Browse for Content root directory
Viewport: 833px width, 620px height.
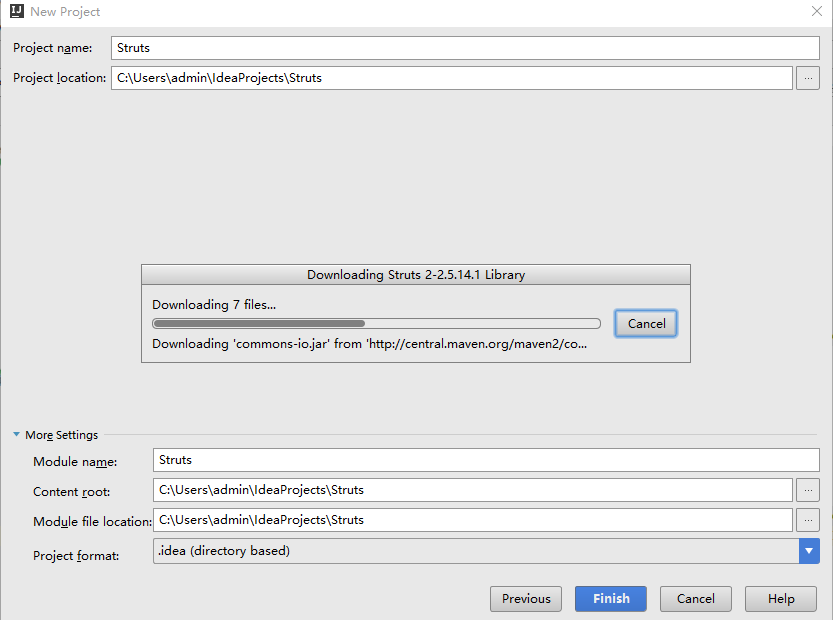coord(808,490)
